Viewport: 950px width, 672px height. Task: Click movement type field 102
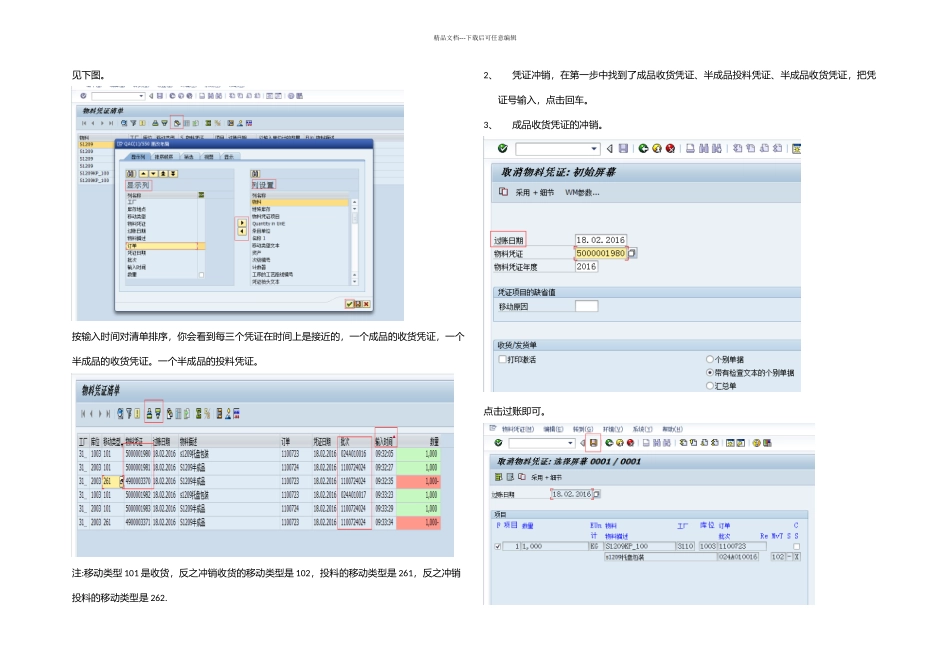point(778,557)
